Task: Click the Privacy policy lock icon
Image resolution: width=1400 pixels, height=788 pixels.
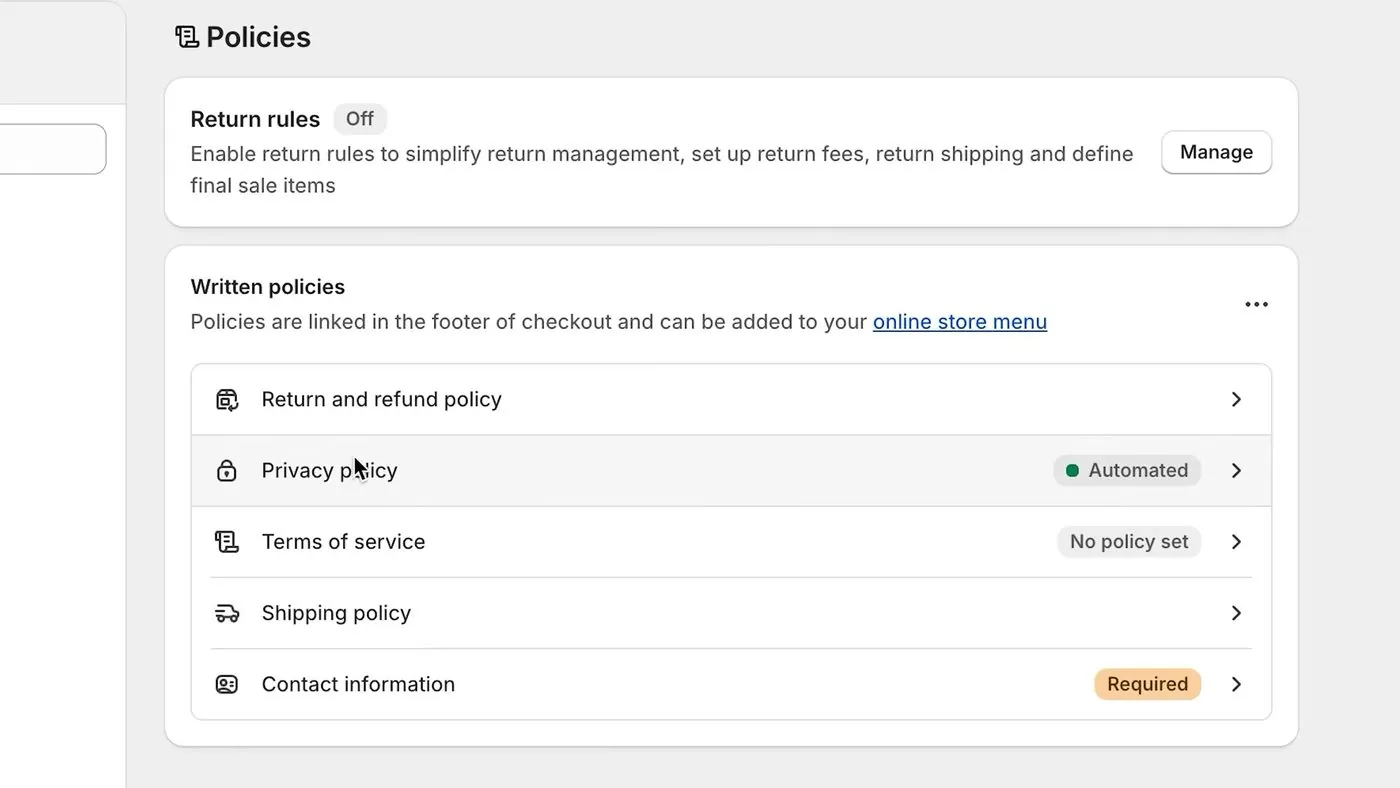Action: tap(227, 471)
